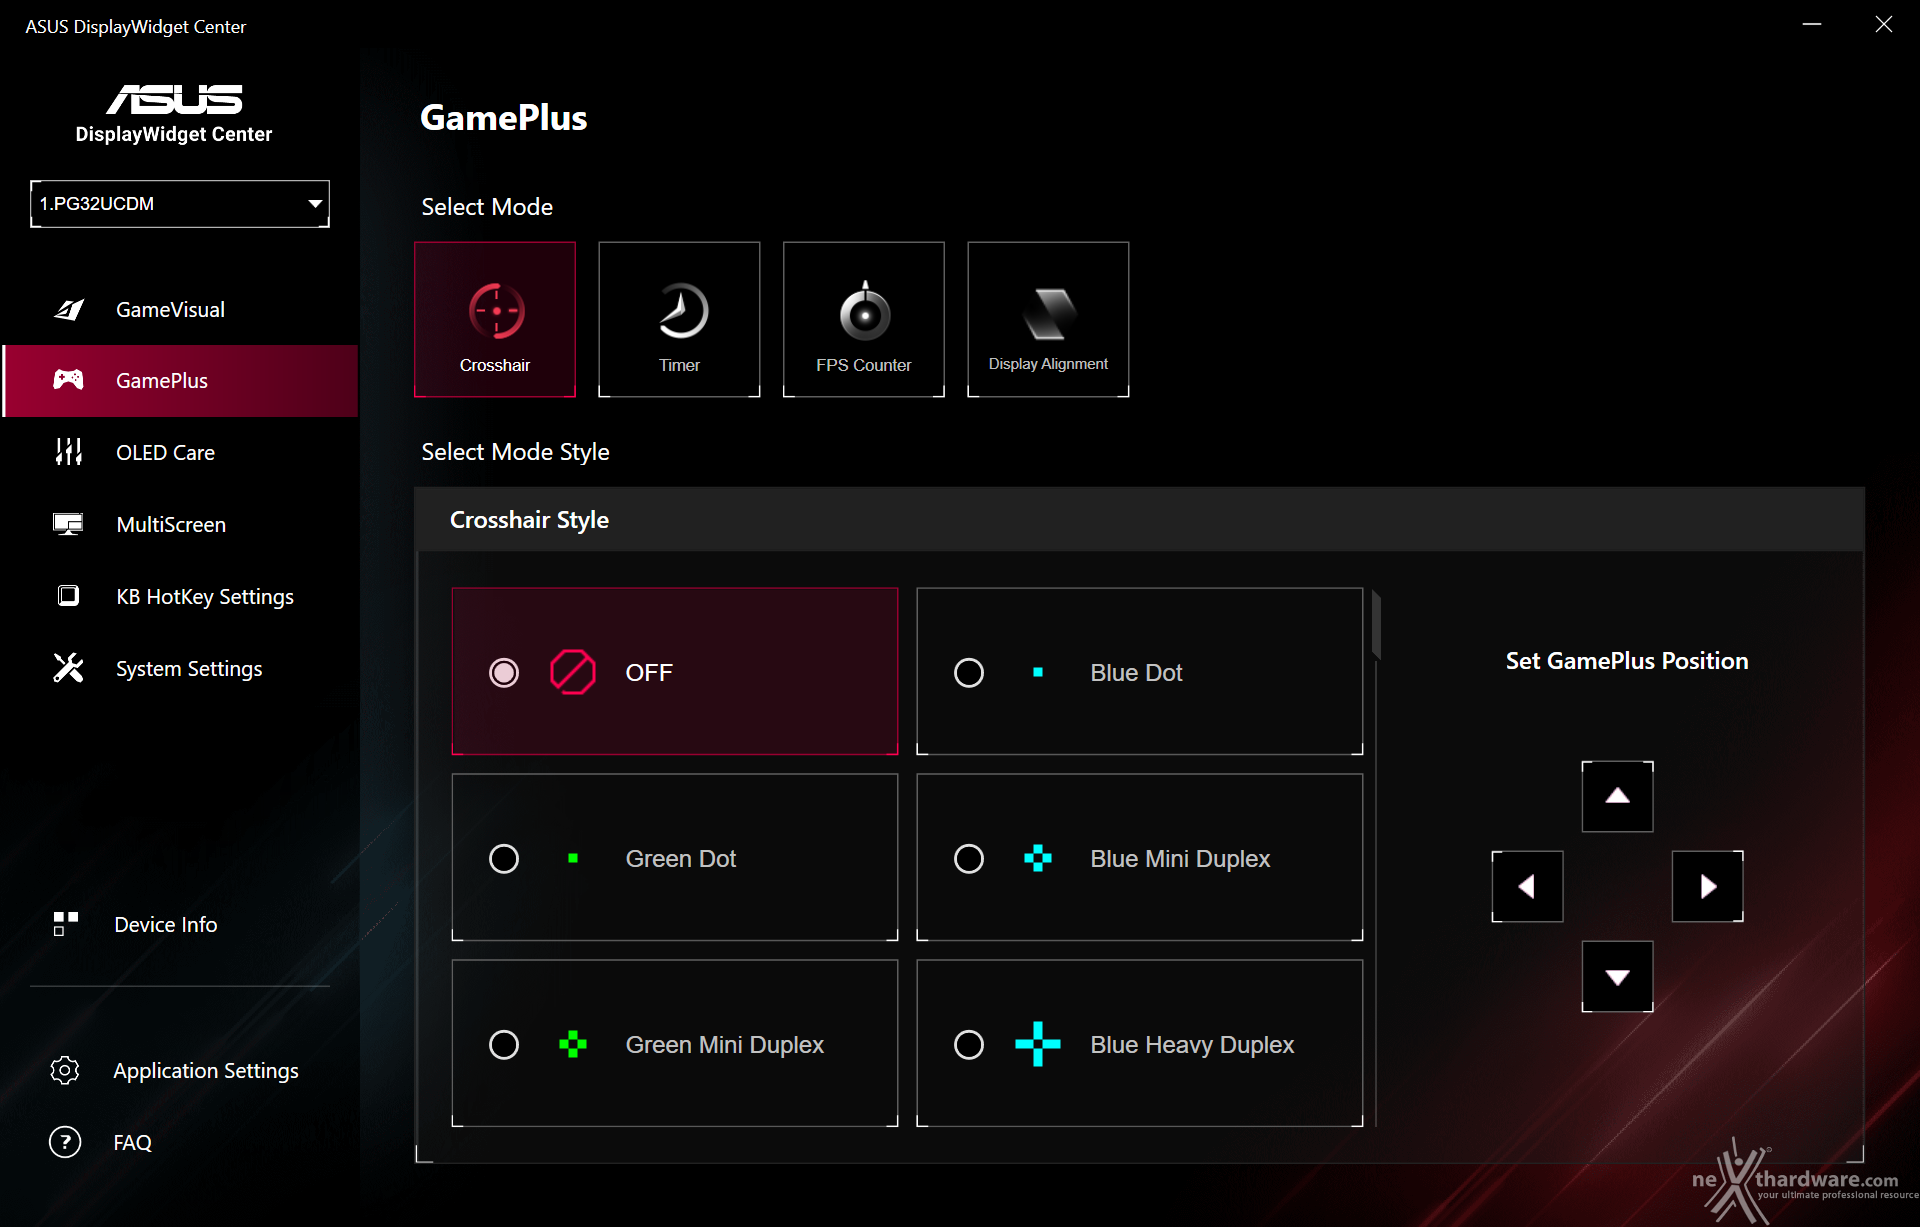Screen dimensions: 1920x1227
Task: Click the KB HotKey Settings icon
Action: [x=68, y=596]
